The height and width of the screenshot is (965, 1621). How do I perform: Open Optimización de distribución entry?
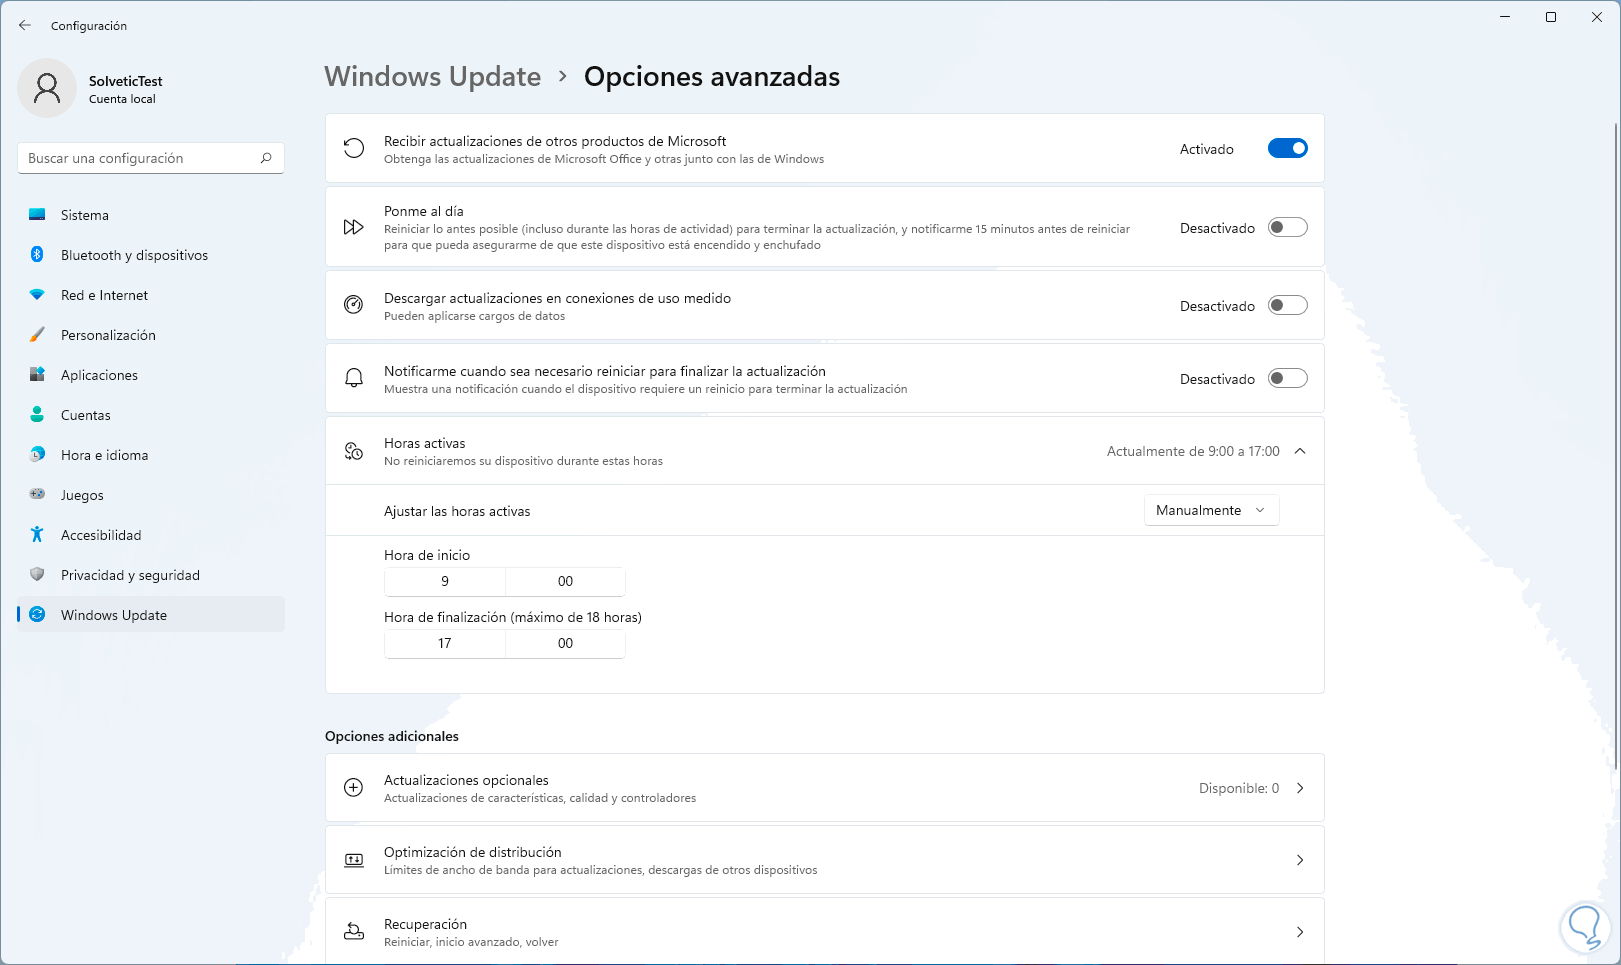(x=825, y=860)
